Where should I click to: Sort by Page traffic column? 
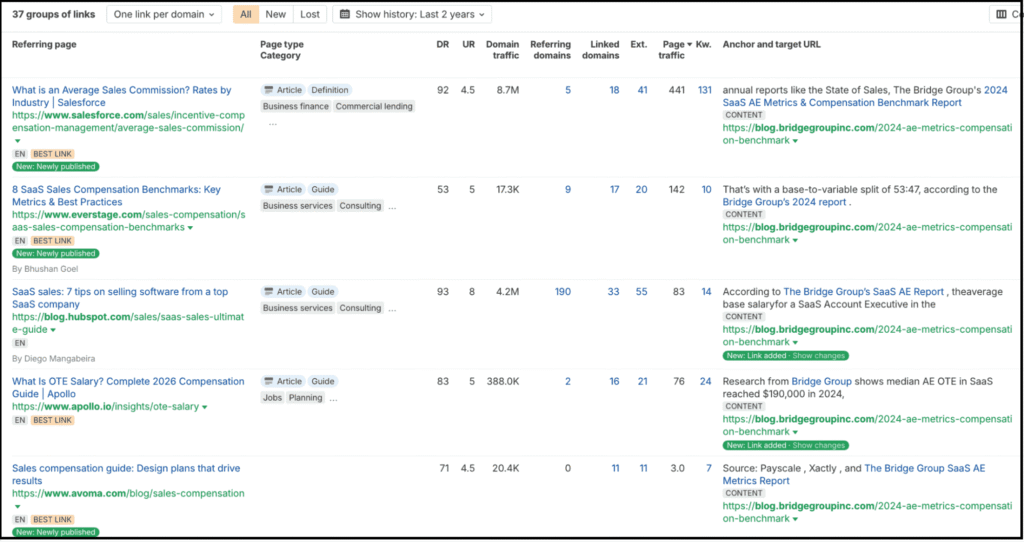675,50
